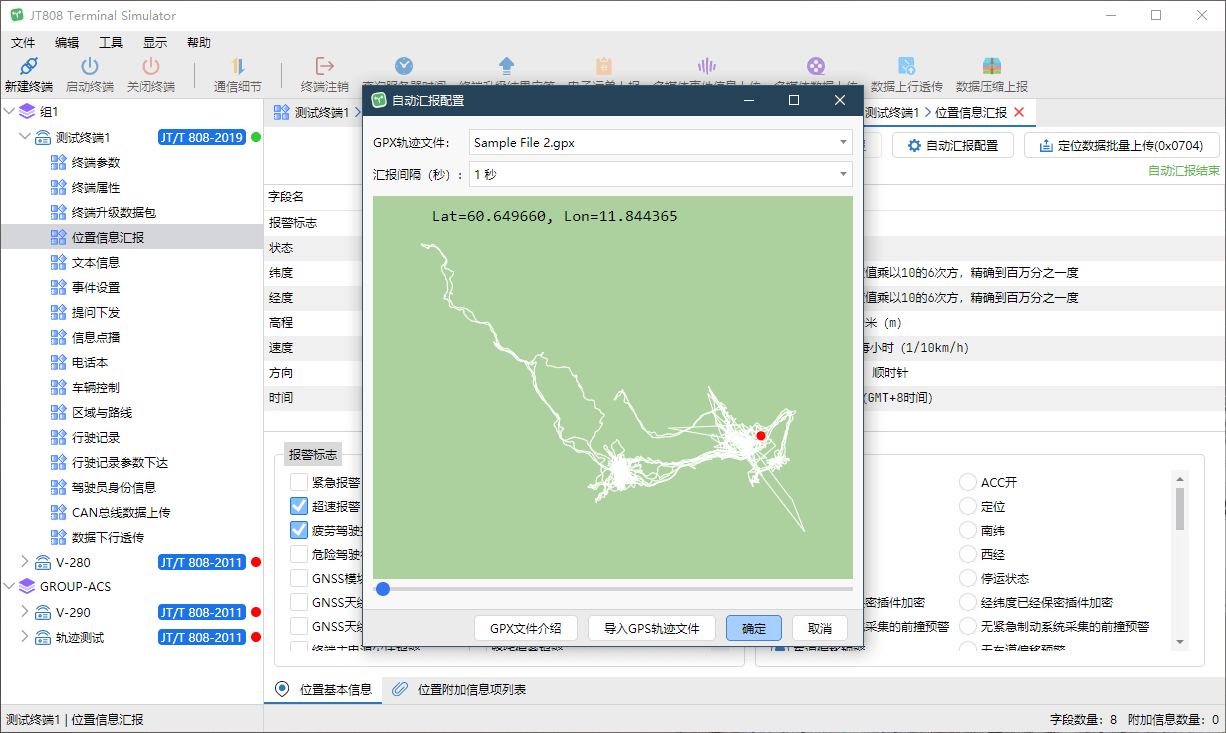The height and width of the screenshot is (733, 1226).
Task: Click the 关闭终端 toolbar icon
Action: (150, 67)
